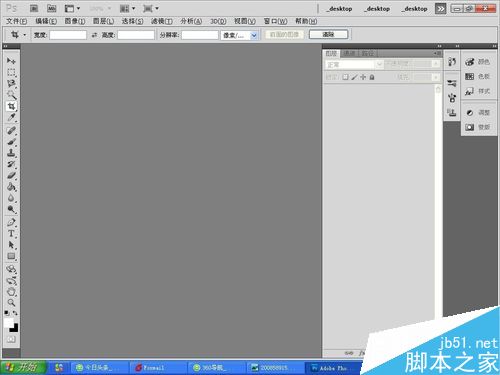Select the 3D Orbit tool

tap(11, 280)
